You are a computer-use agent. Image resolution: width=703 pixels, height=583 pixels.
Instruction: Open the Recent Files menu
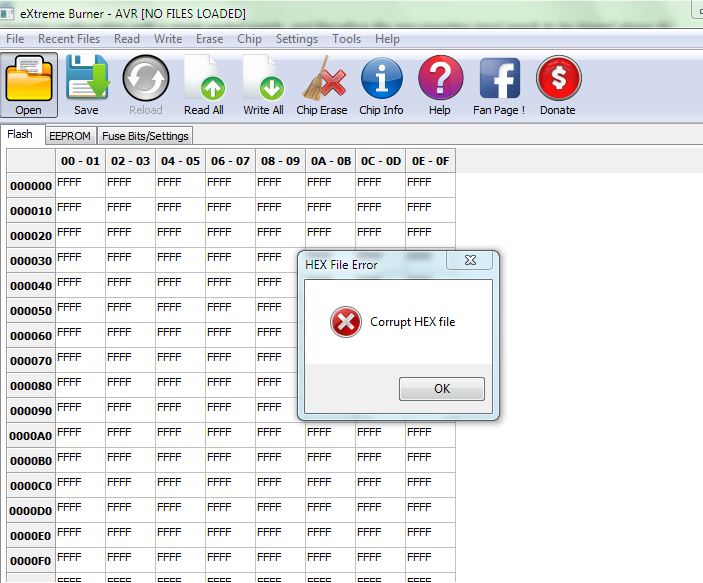(x=69, y=39)
